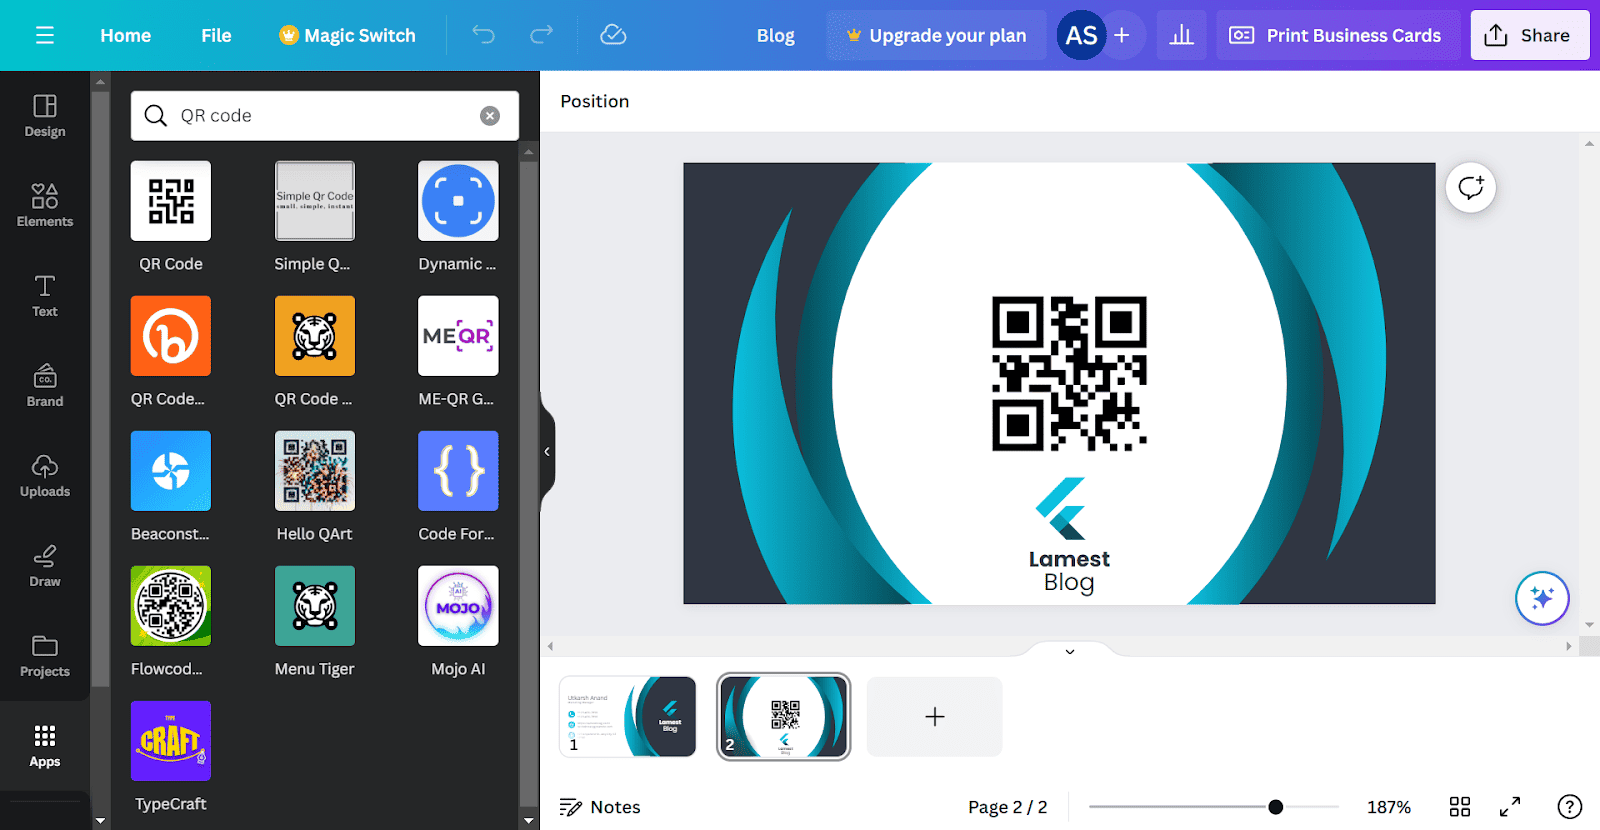Enter fullscreen present mode

click(1510, 807)
